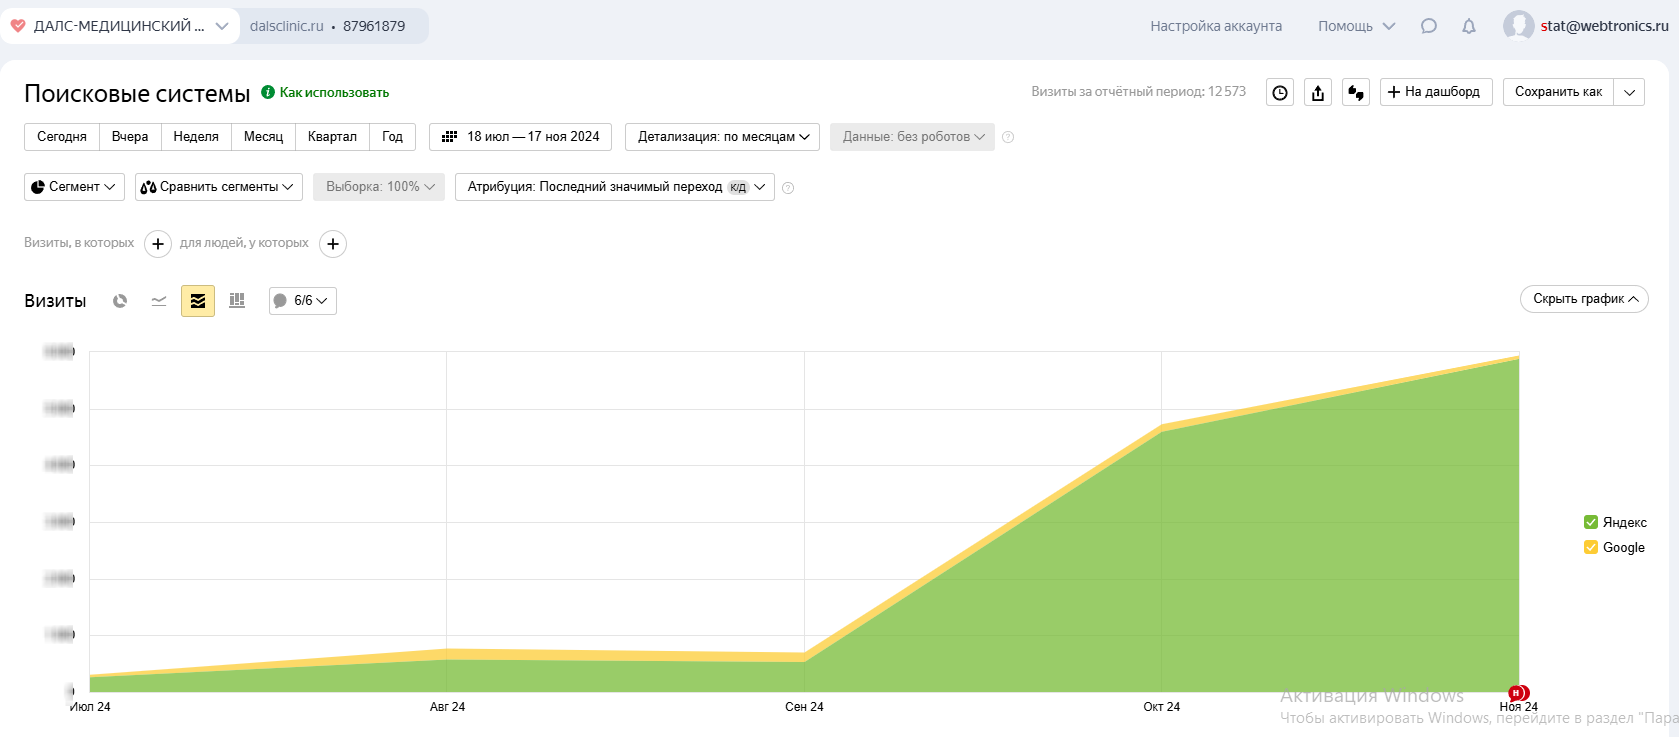Viewport: 1679px width, 737px height.
Task: Click the heart logo of the counter
Action: pos(18,26)
